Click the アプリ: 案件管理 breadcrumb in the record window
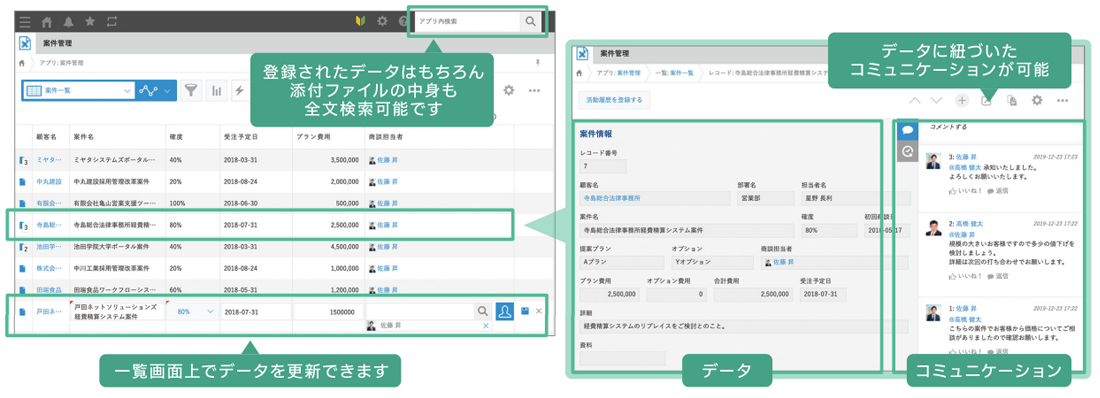Screen dimensions: 1100x398 619,72
